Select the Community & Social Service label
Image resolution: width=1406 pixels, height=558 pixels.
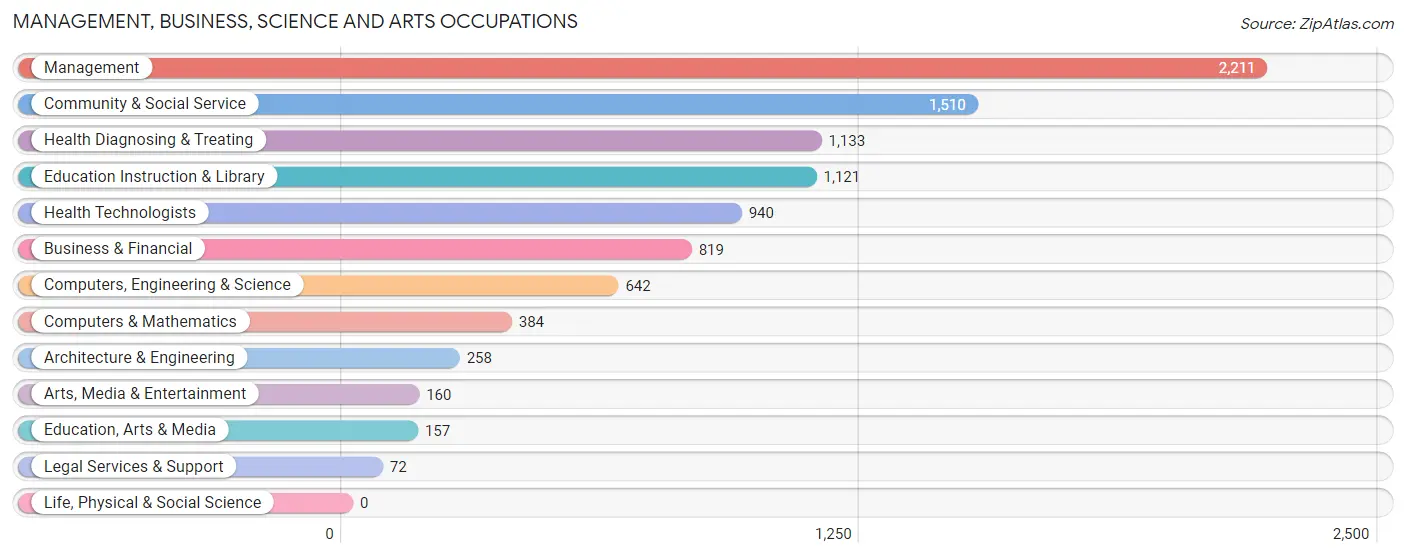click(x=144, y=104)
